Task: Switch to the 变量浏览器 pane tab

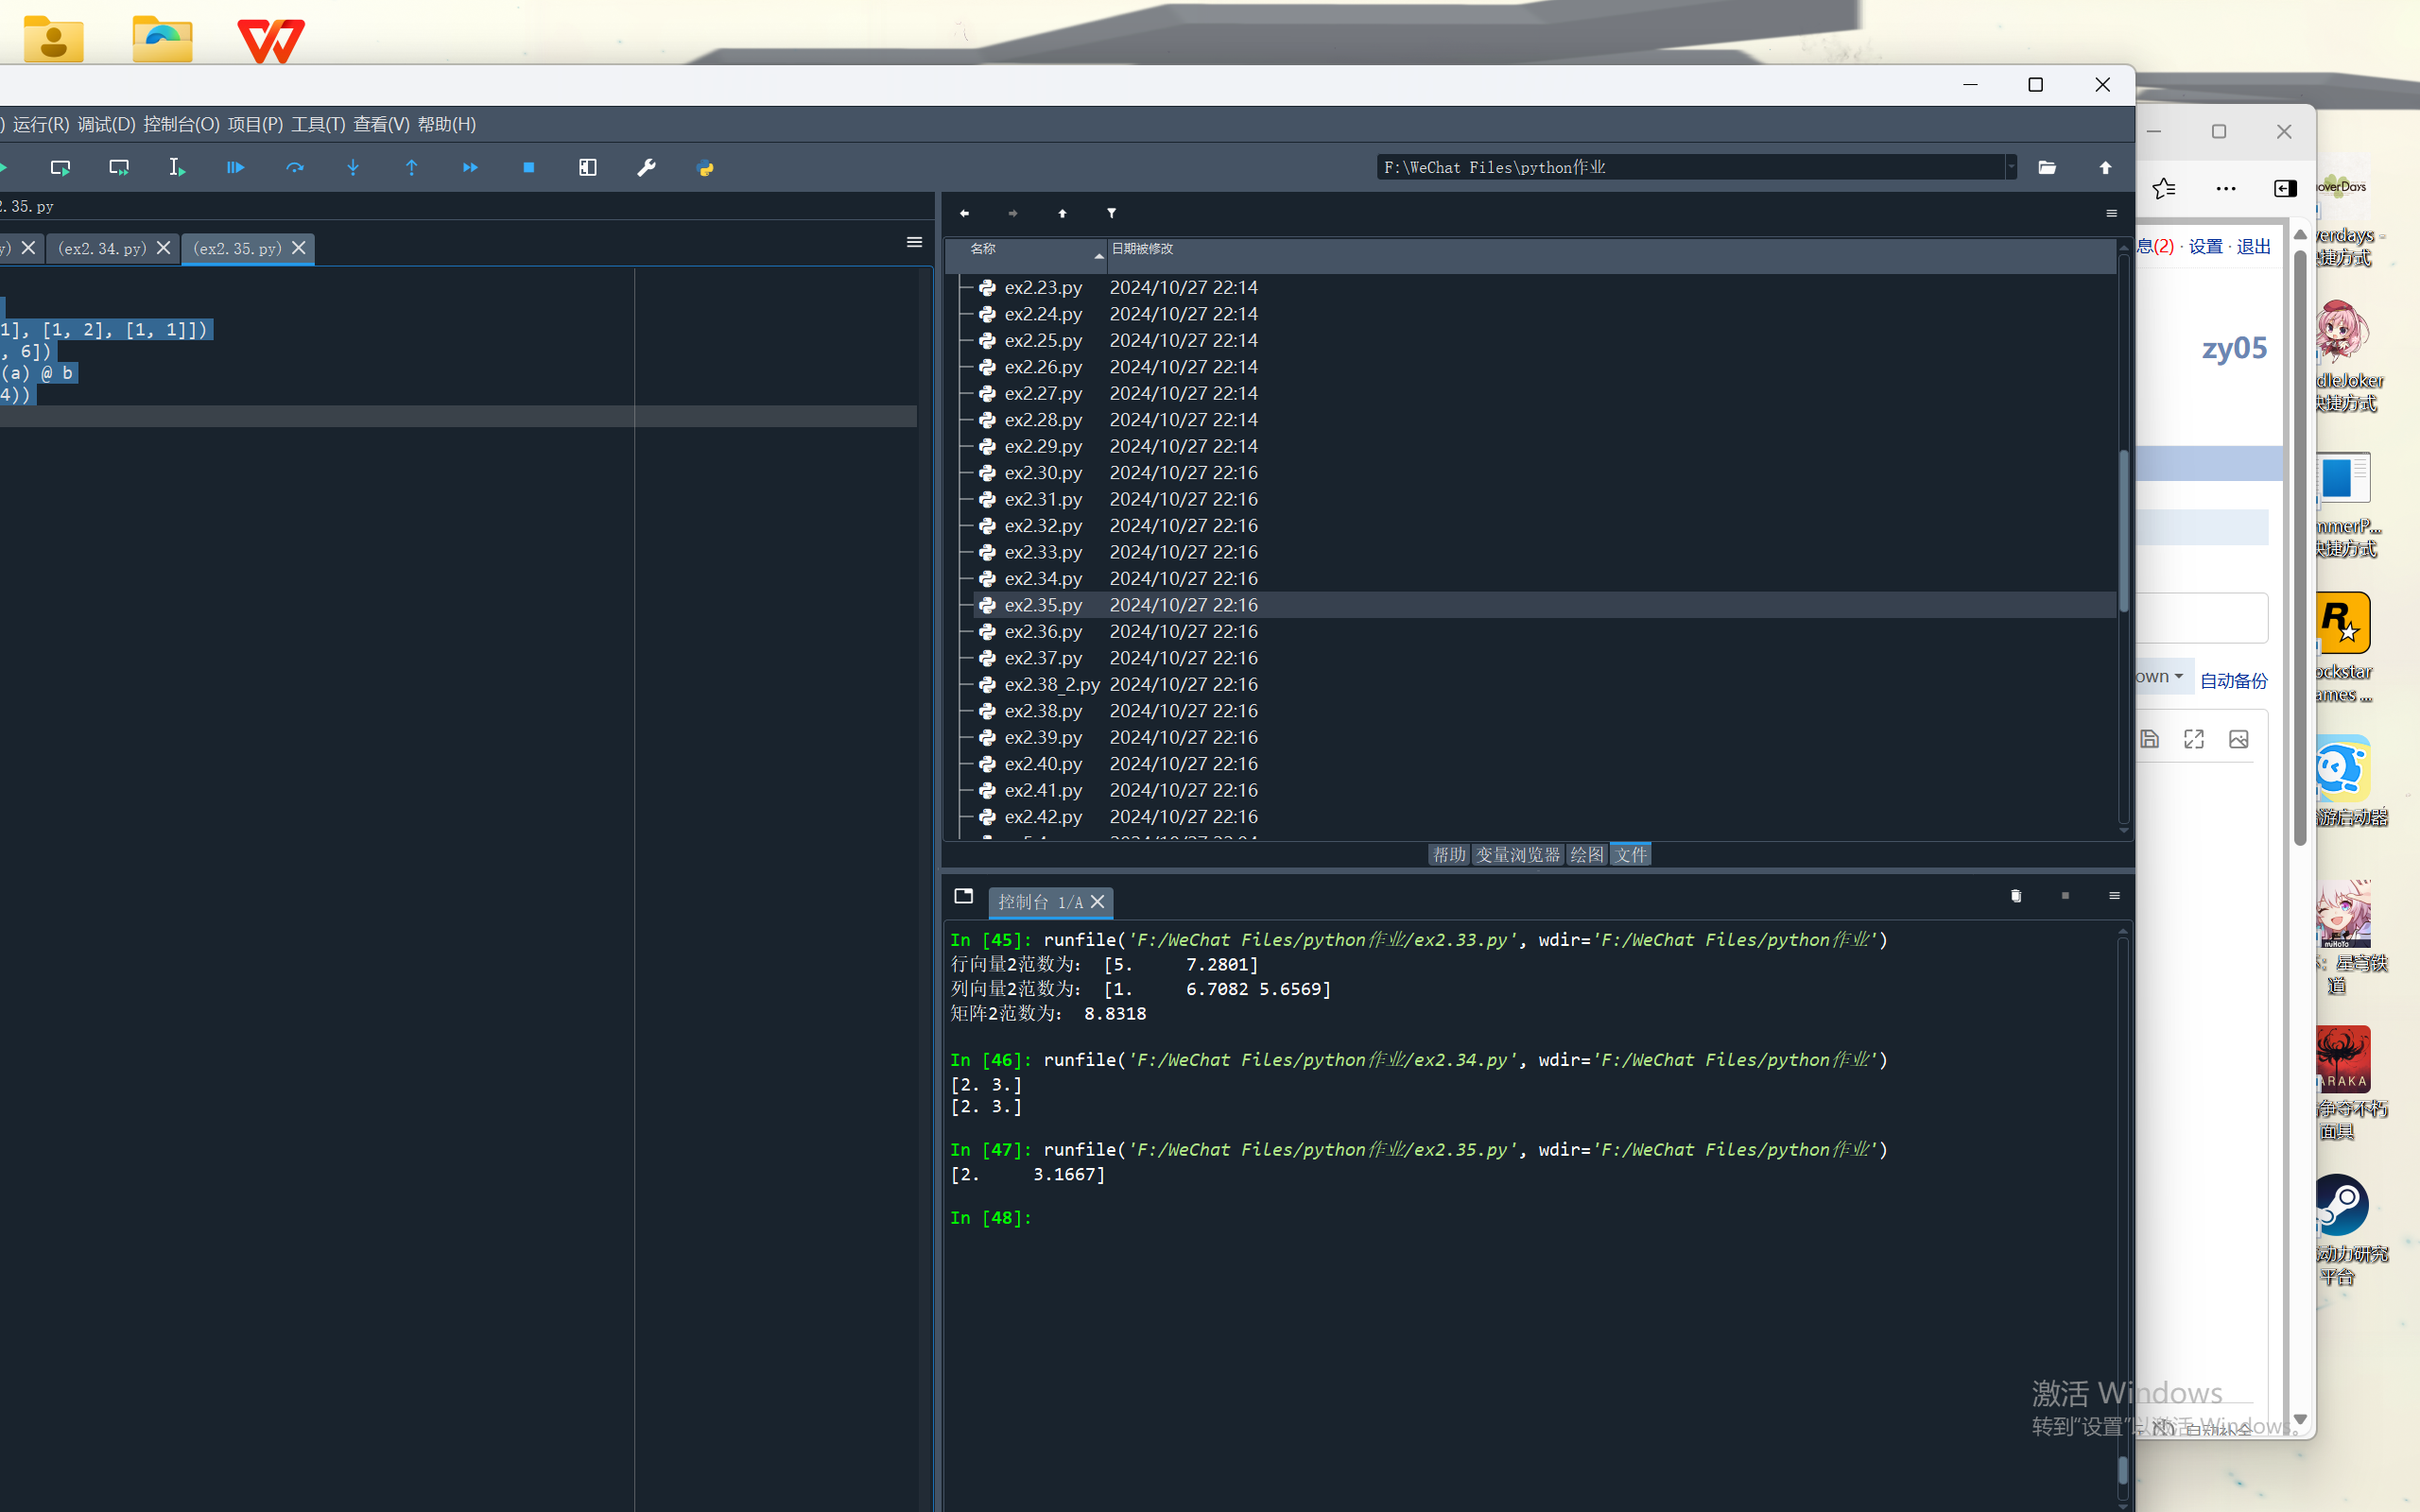Action: [1517, 855]
